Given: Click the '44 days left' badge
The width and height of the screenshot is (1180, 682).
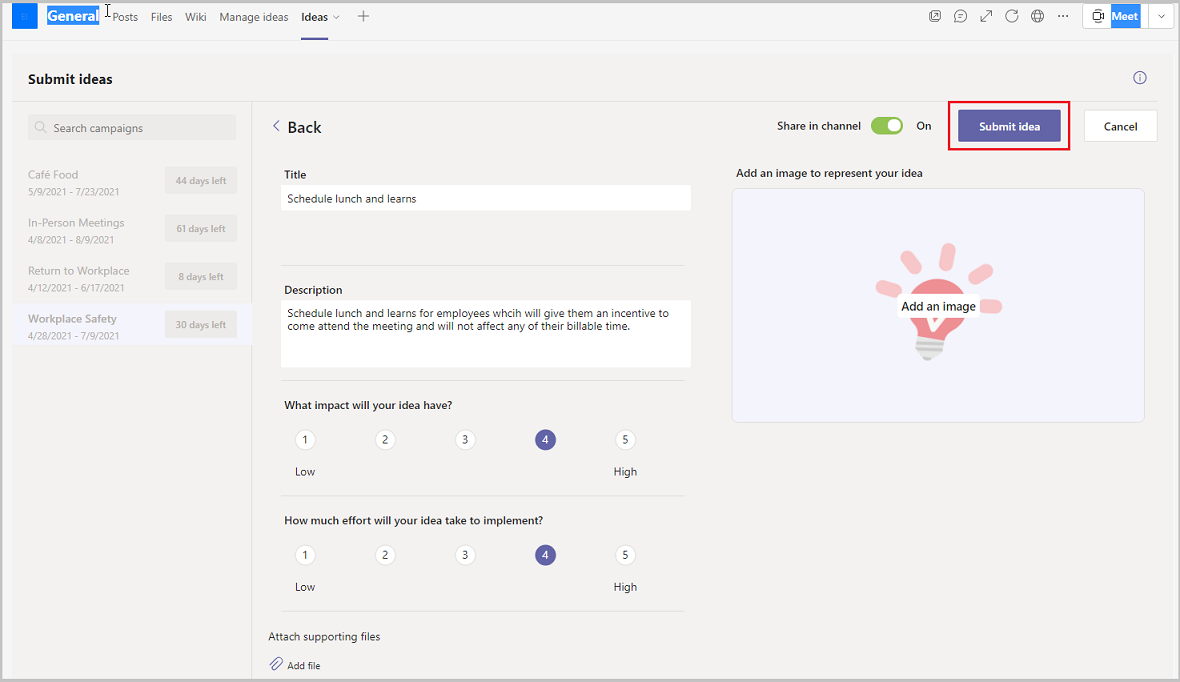Looking at the screenshot, I should (x=201, y=181).
